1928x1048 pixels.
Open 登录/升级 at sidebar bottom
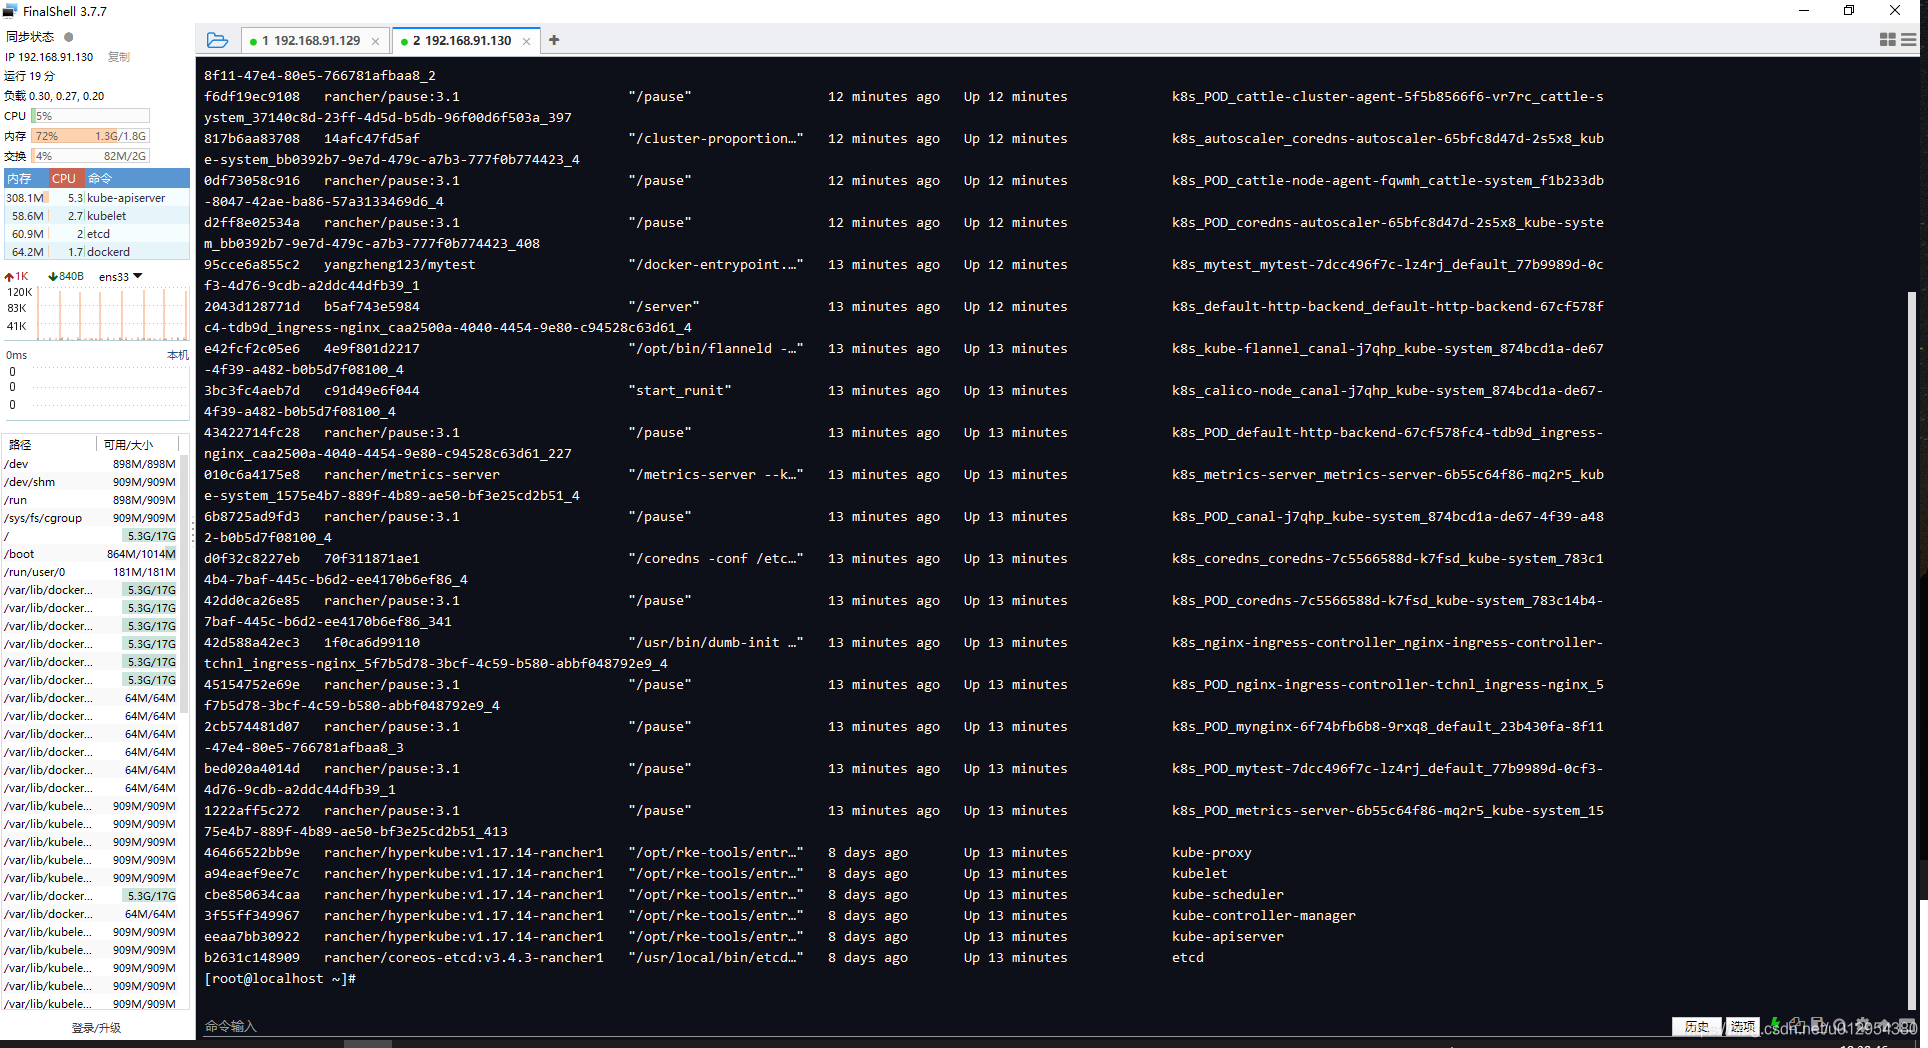96,1027
